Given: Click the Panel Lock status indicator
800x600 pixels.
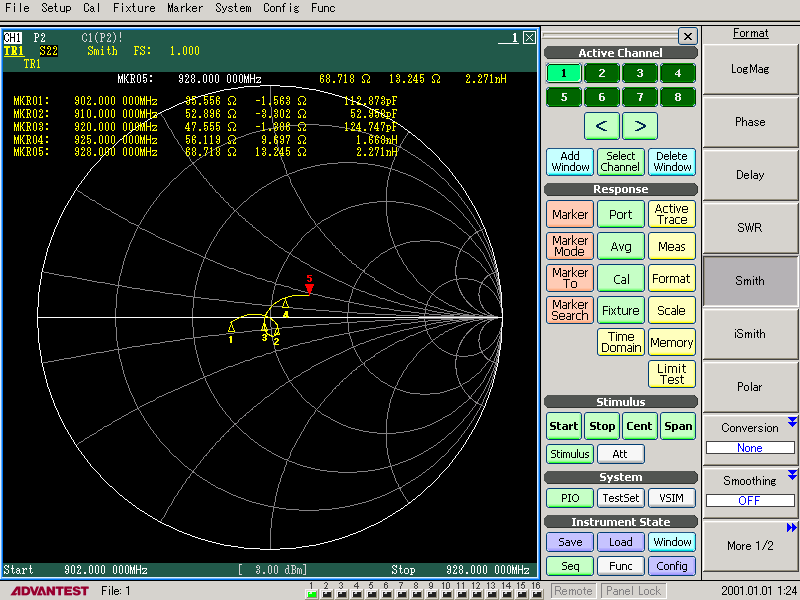Looking at the screenshot, I should coord(632,590).
